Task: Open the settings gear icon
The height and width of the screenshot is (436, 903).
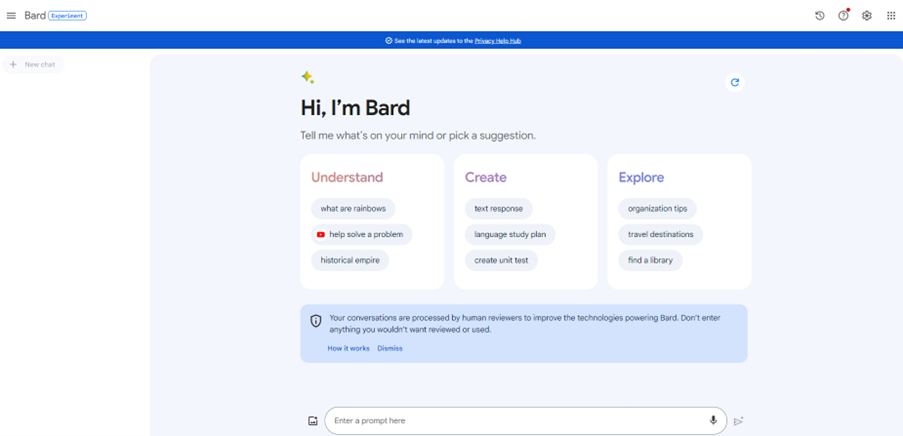Action: tap(867, 16)
